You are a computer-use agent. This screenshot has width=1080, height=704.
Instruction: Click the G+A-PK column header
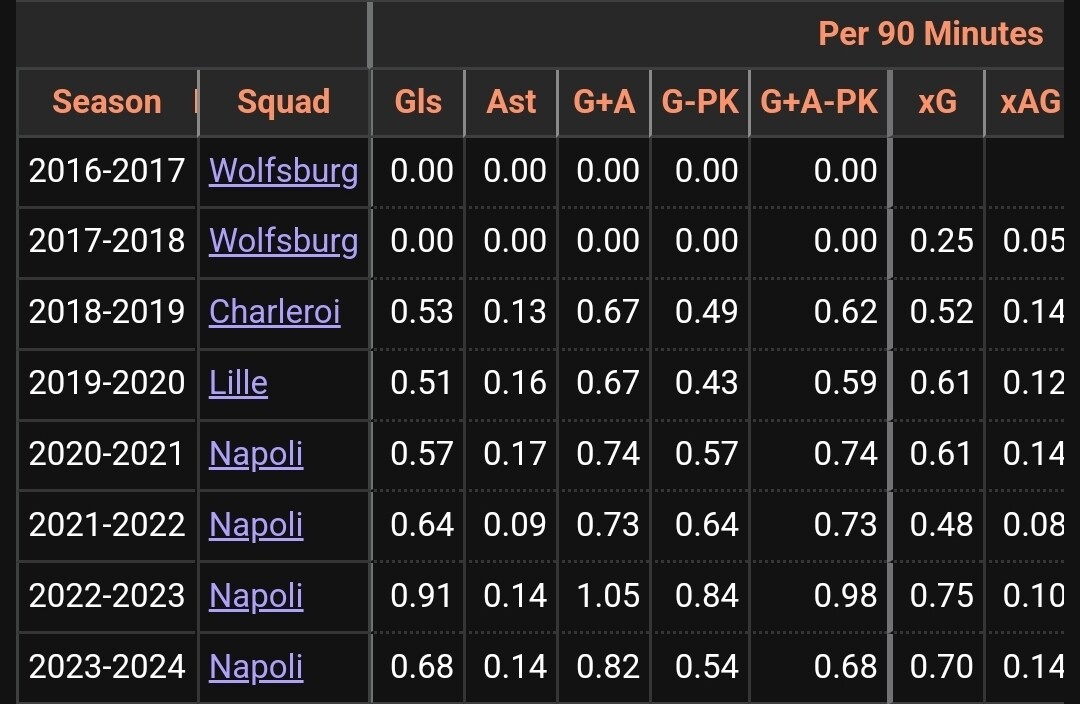[x=819, y=102]
